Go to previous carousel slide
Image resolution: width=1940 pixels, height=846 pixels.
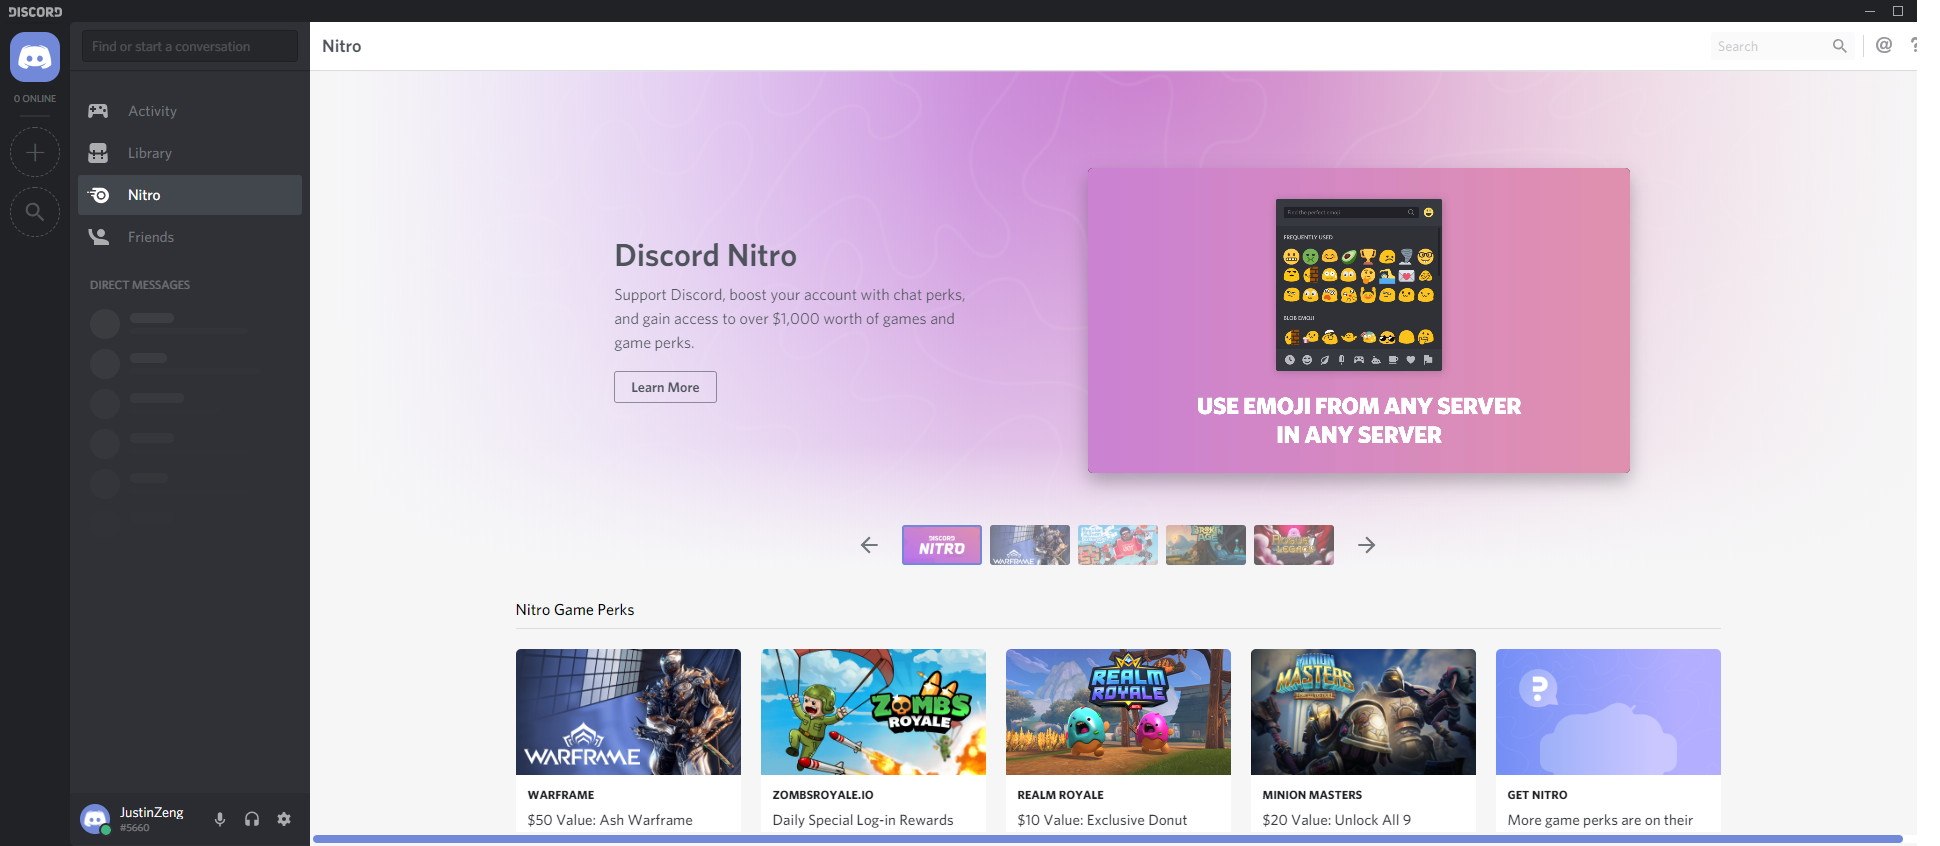point(869,545)
